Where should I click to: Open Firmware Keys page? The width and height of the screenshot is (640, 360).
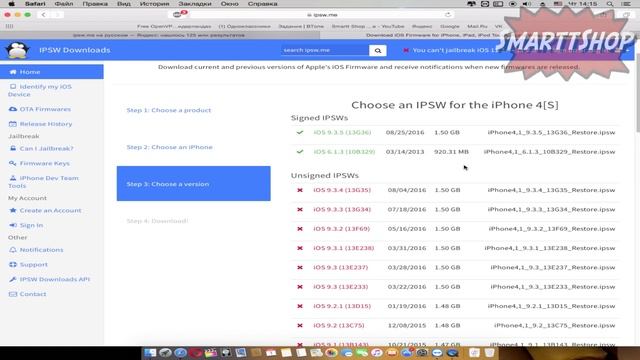pos(39,163)
